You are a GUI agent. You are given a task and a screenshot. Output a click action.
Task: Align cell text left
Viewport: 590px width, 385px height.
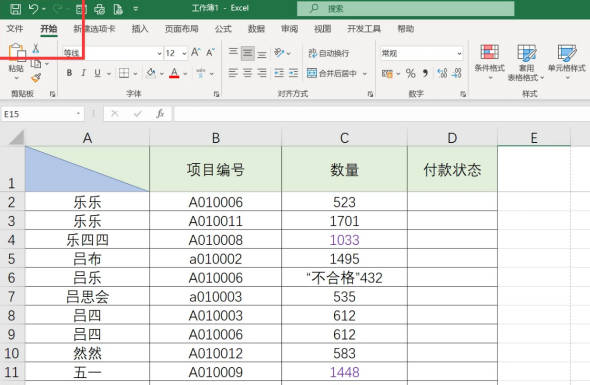[233, 73]
